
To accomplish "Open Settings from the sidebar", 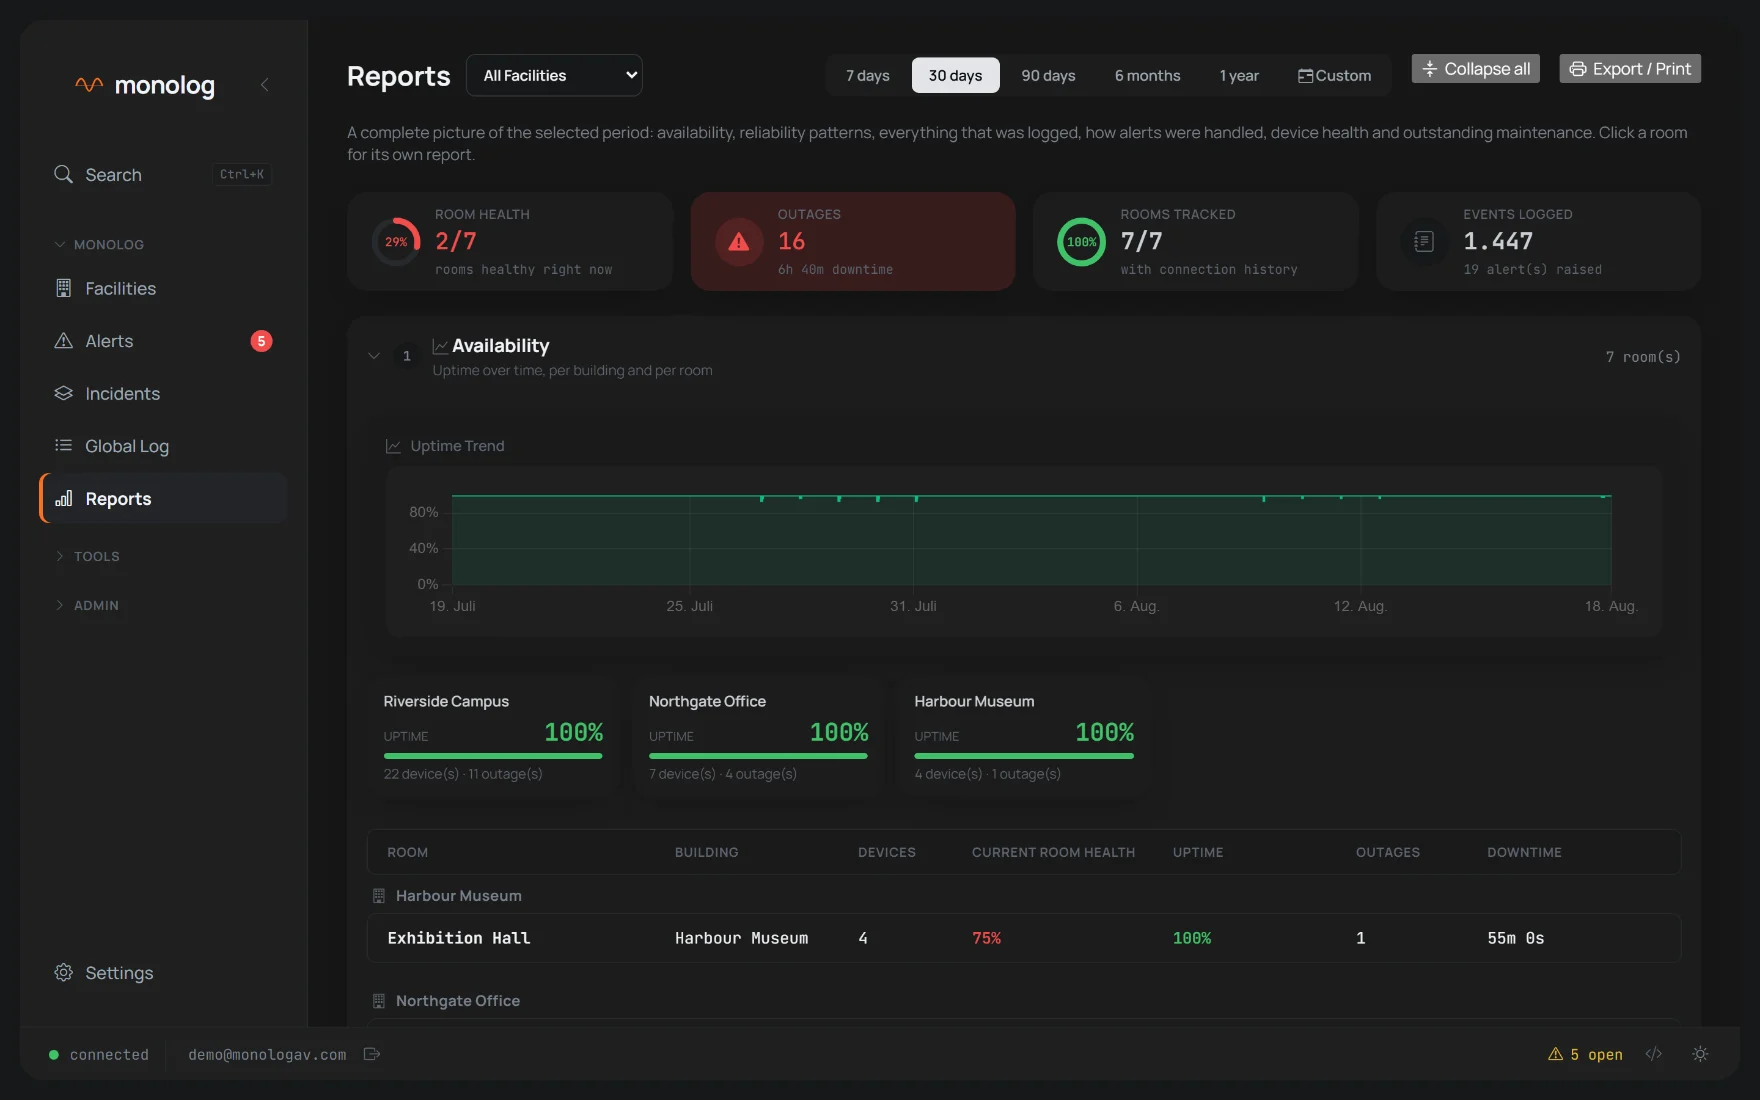I will pyautogui.click(x=163, y=972).
